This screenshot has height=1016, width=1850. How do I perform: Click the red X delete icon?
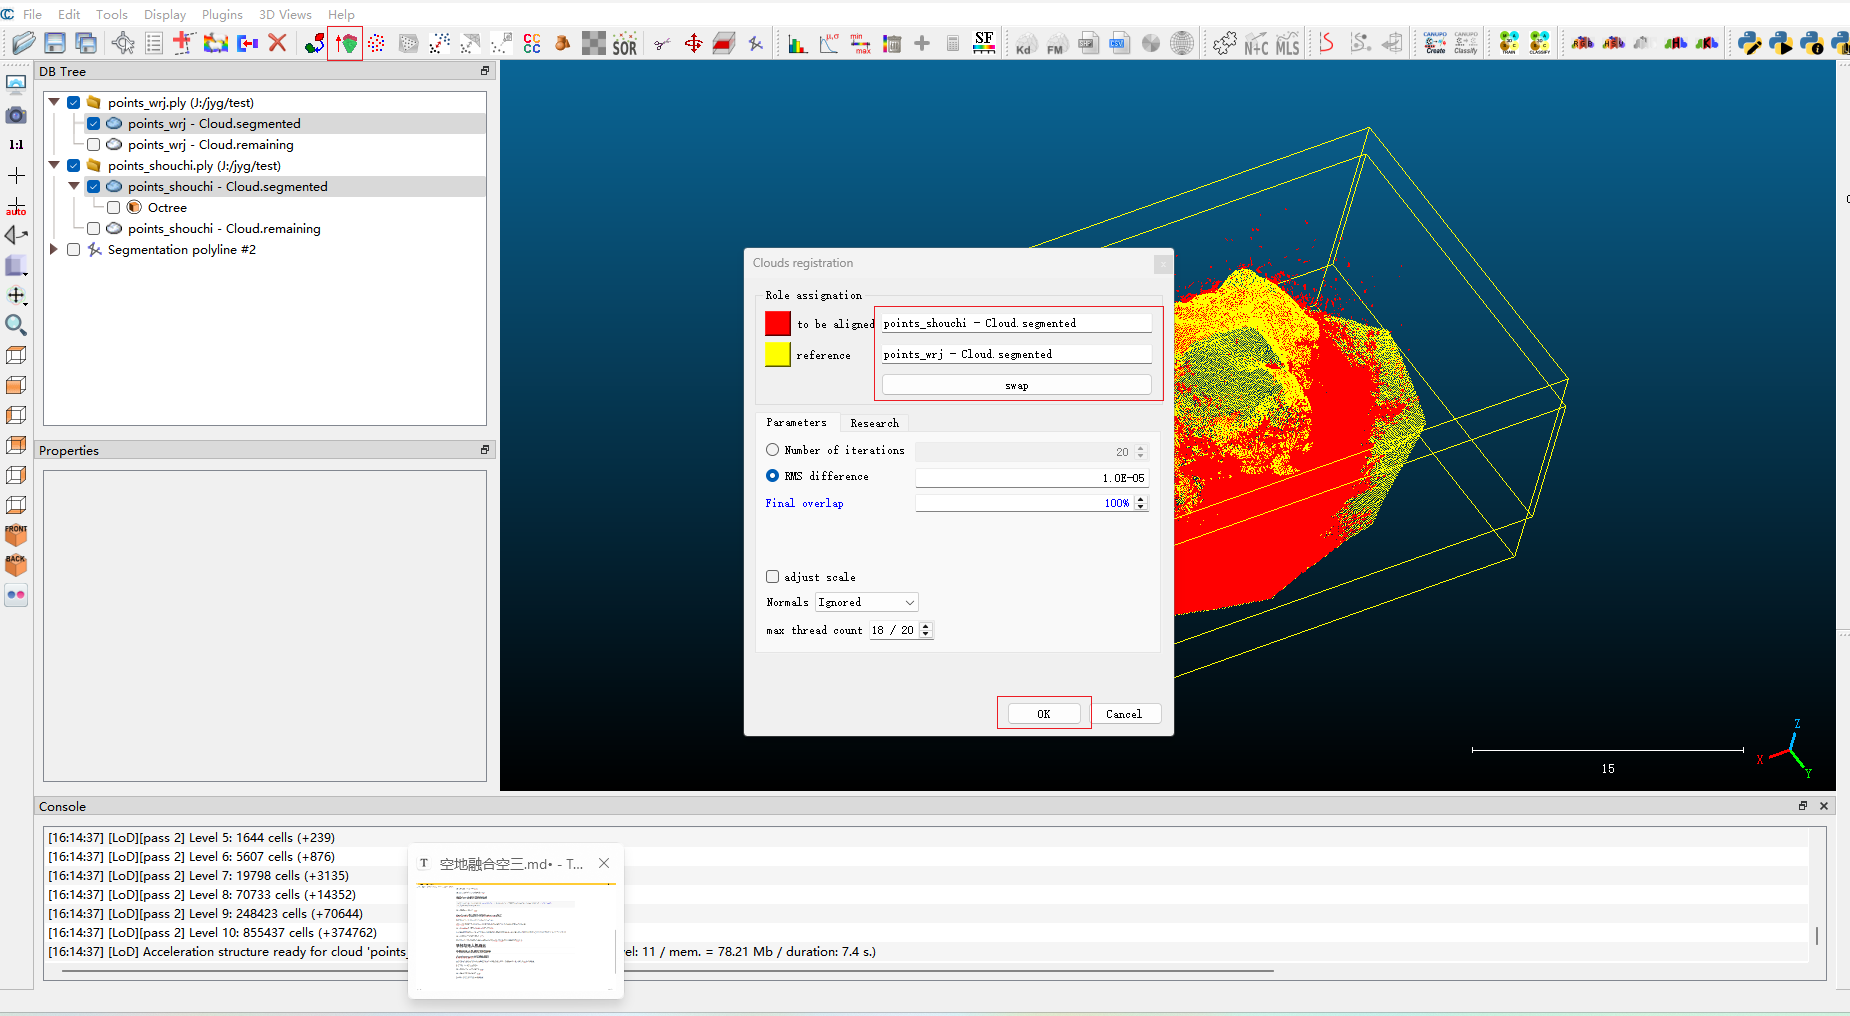pyautogui.click(x=278, y=43)
